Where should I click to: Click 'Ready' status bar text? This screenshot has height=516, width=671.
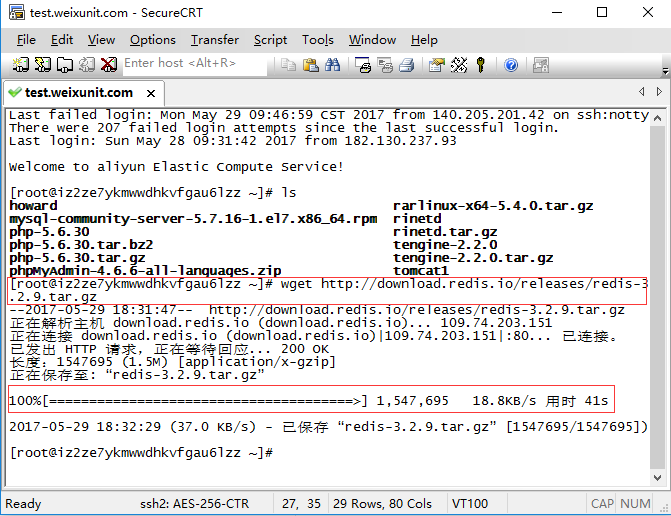tap(23, 504)
